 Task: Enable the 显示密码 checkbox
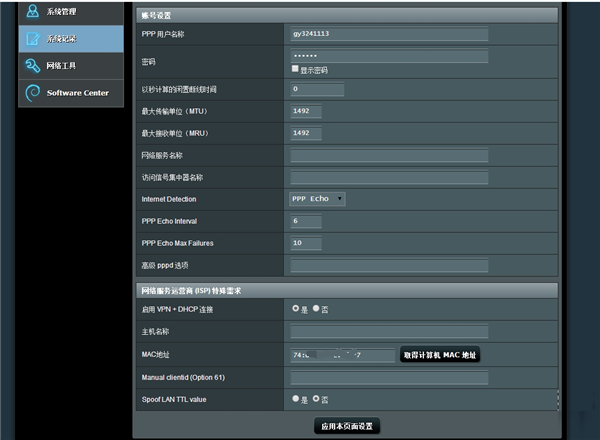coord(295,70)
